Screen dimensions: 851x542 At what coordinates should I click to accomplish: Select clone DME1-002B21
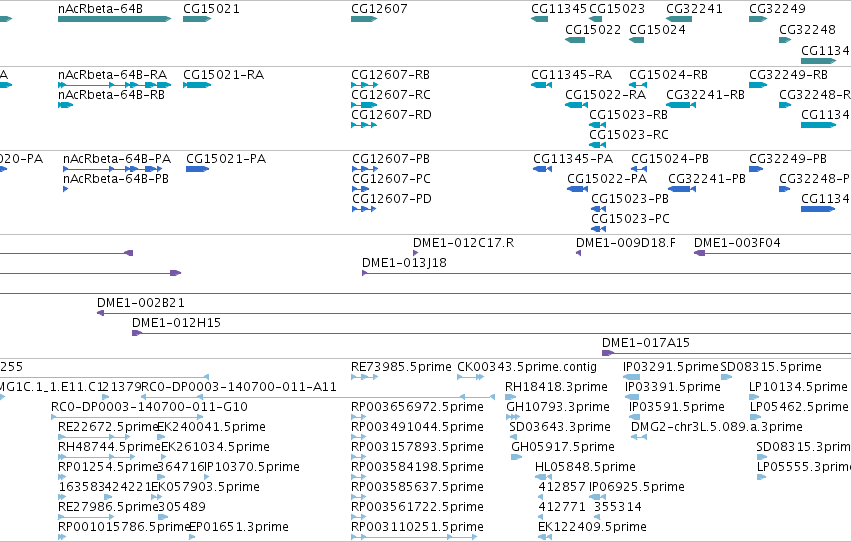coord(474,313)
